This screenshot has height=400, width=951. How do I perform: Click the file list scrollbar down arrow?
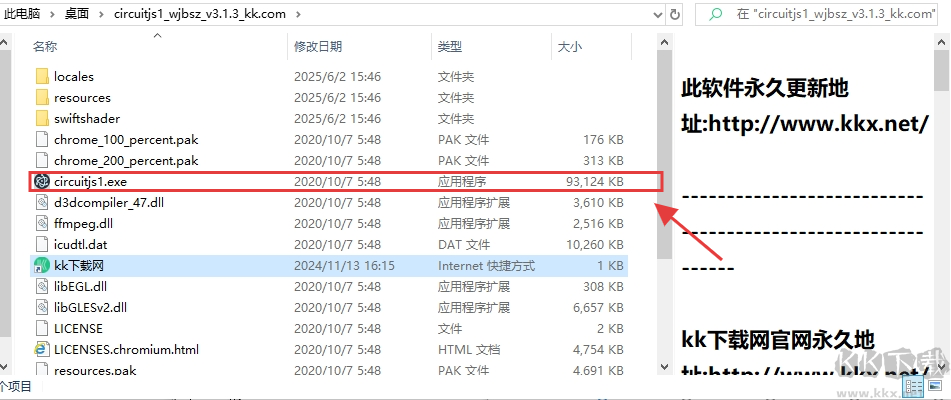pyautogui.click(x=665, y=367)
